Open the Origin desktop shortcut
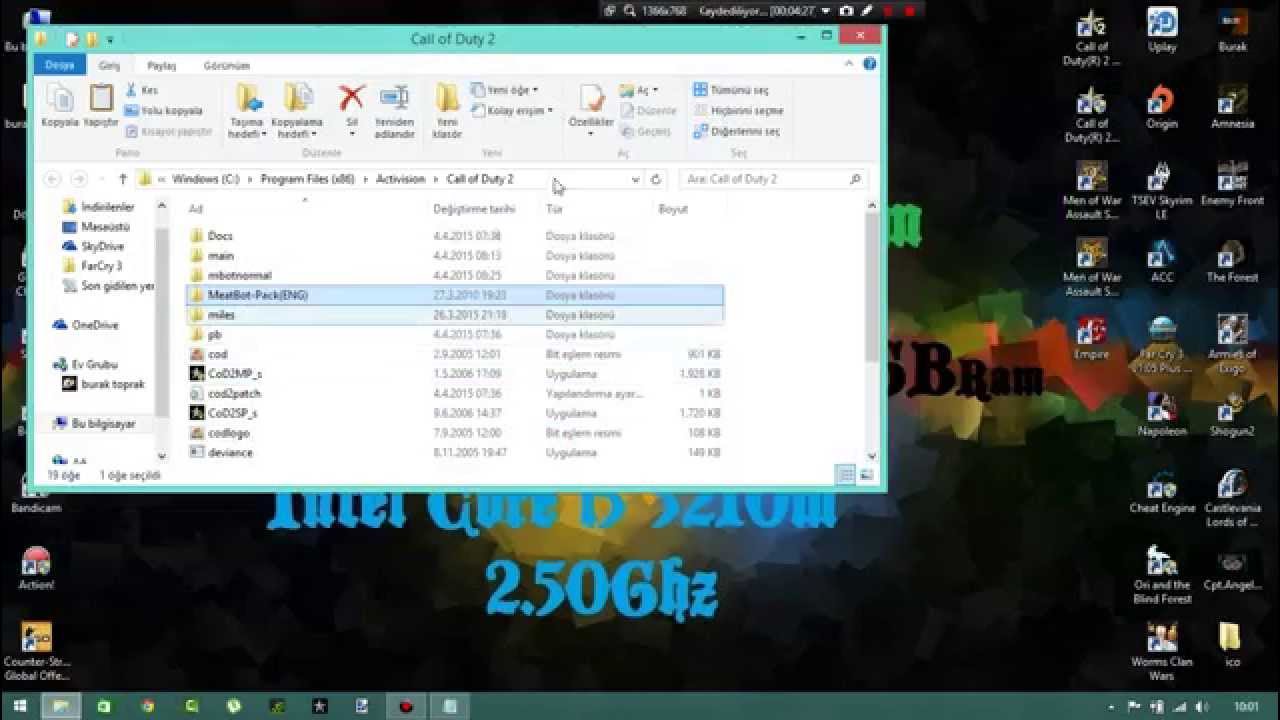 (x=1162, y=108)
